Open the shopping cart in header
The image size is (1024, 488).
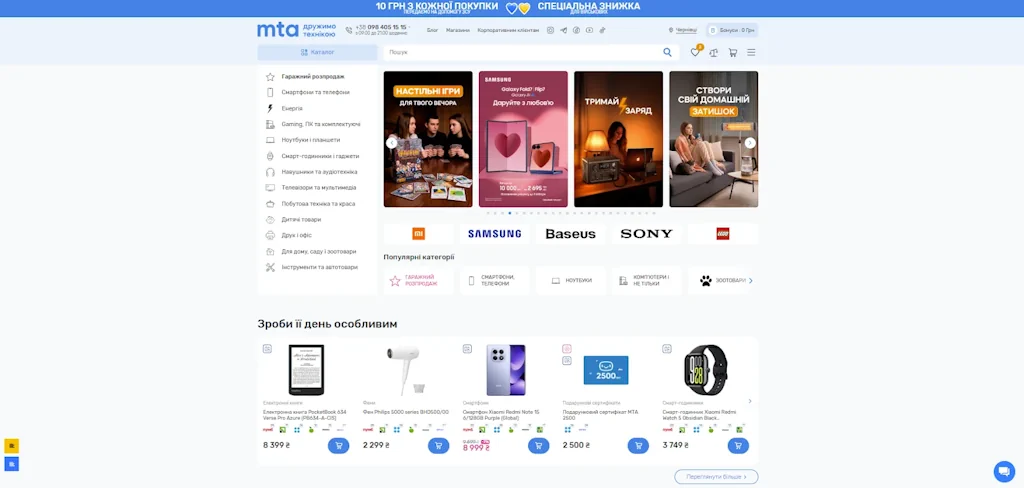732,52
